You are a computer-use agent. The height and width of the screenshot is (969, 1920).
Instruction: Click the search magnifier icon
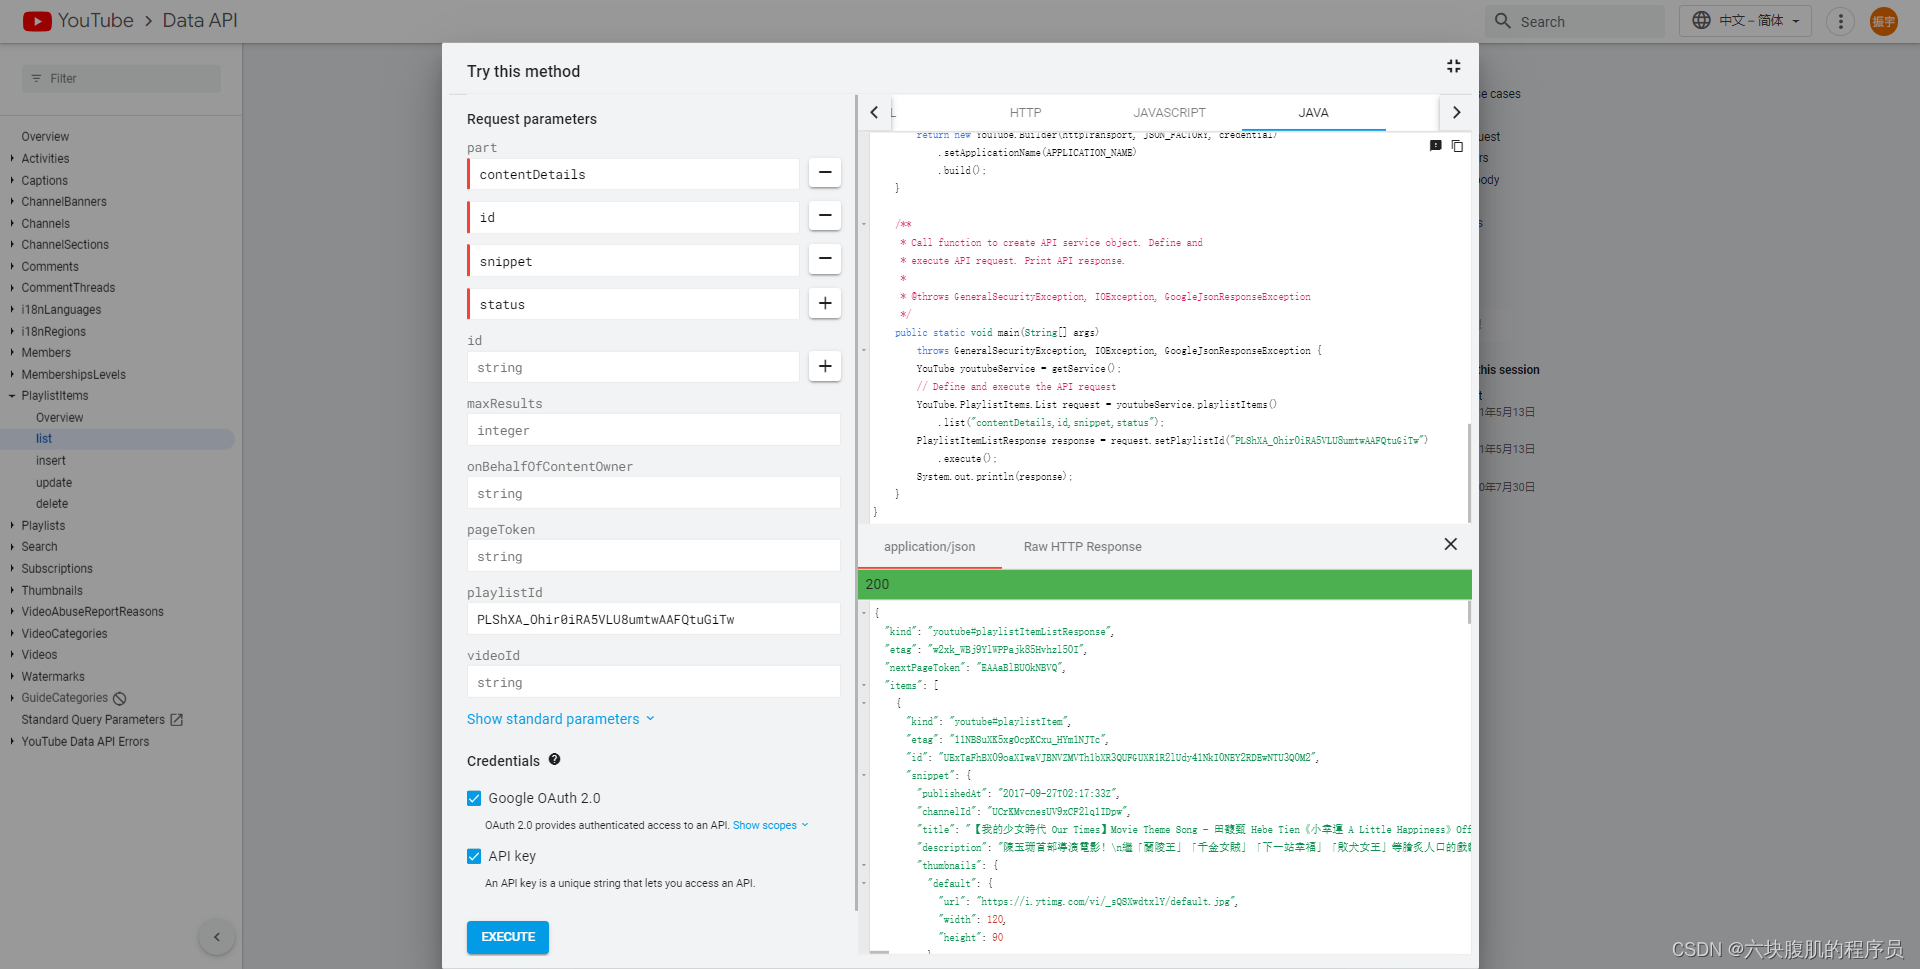tap(1502, 21)
